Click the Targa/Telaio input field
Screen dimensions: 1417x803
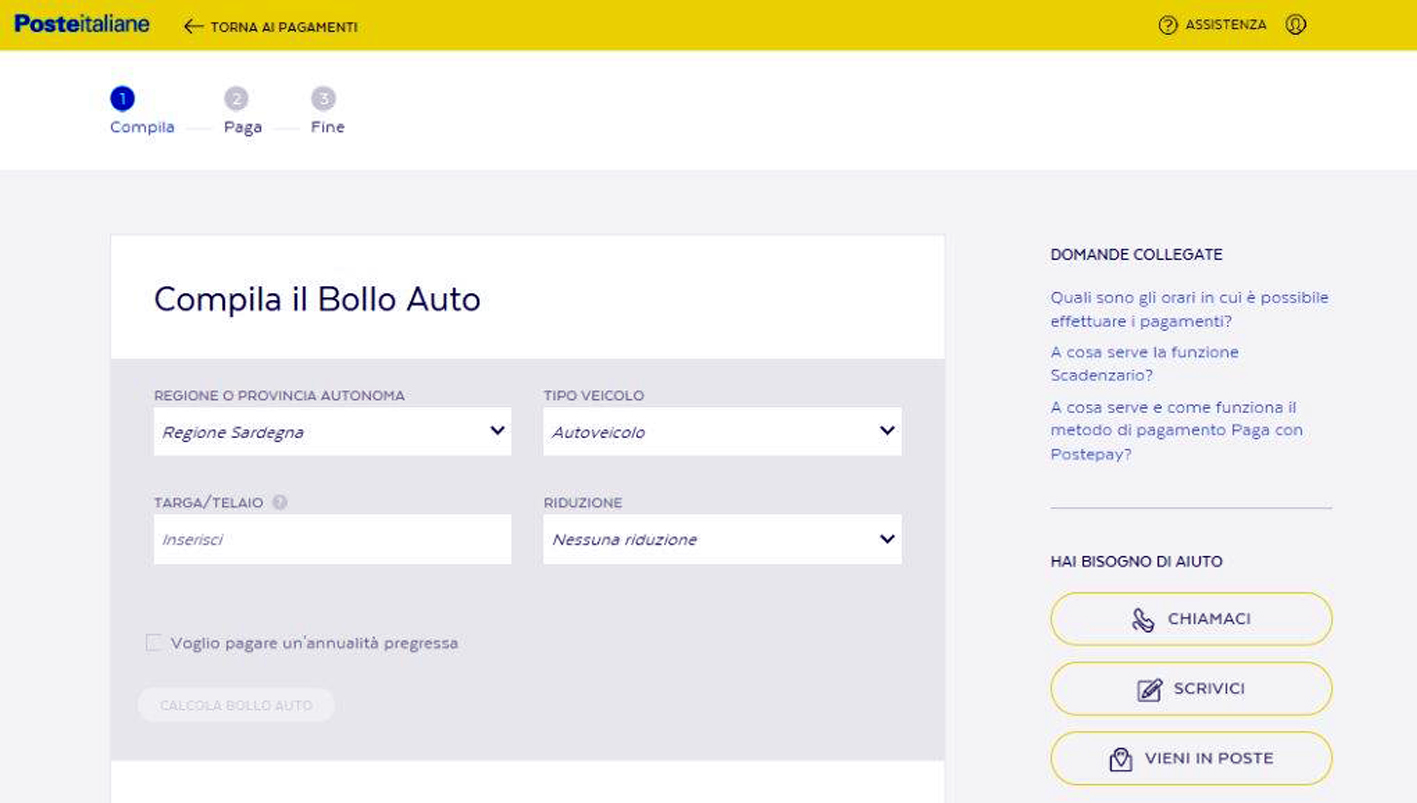point(332,540)
